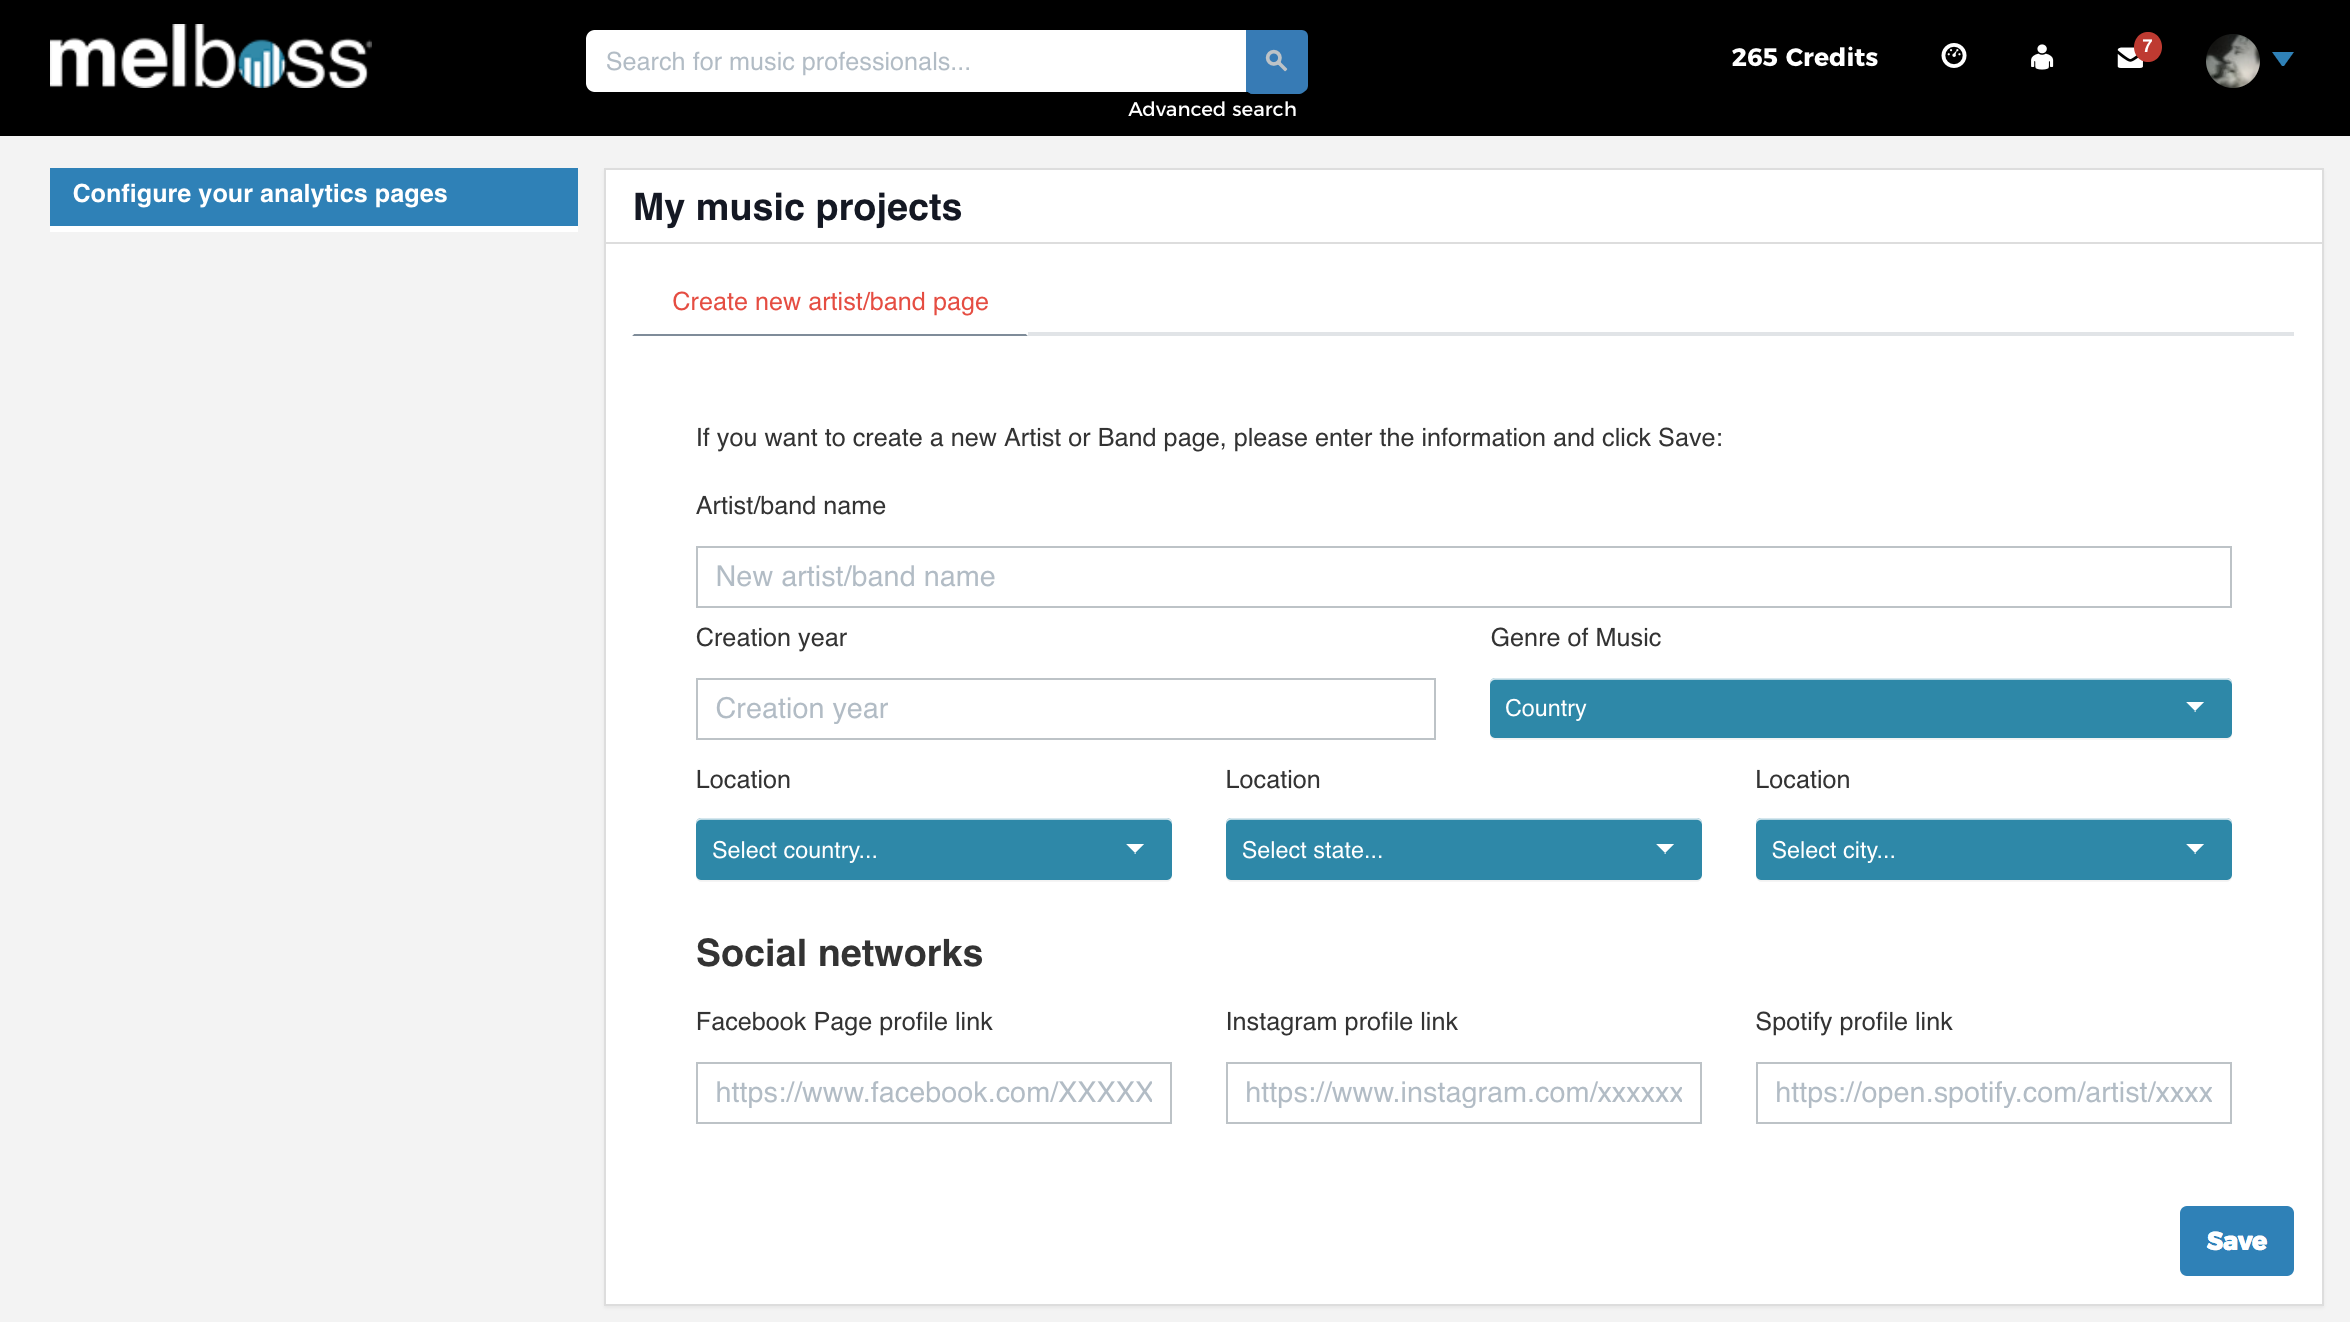Click the Spotify profile link field
The image size is (2350, 1322).
click(x=1993, y=1093)
